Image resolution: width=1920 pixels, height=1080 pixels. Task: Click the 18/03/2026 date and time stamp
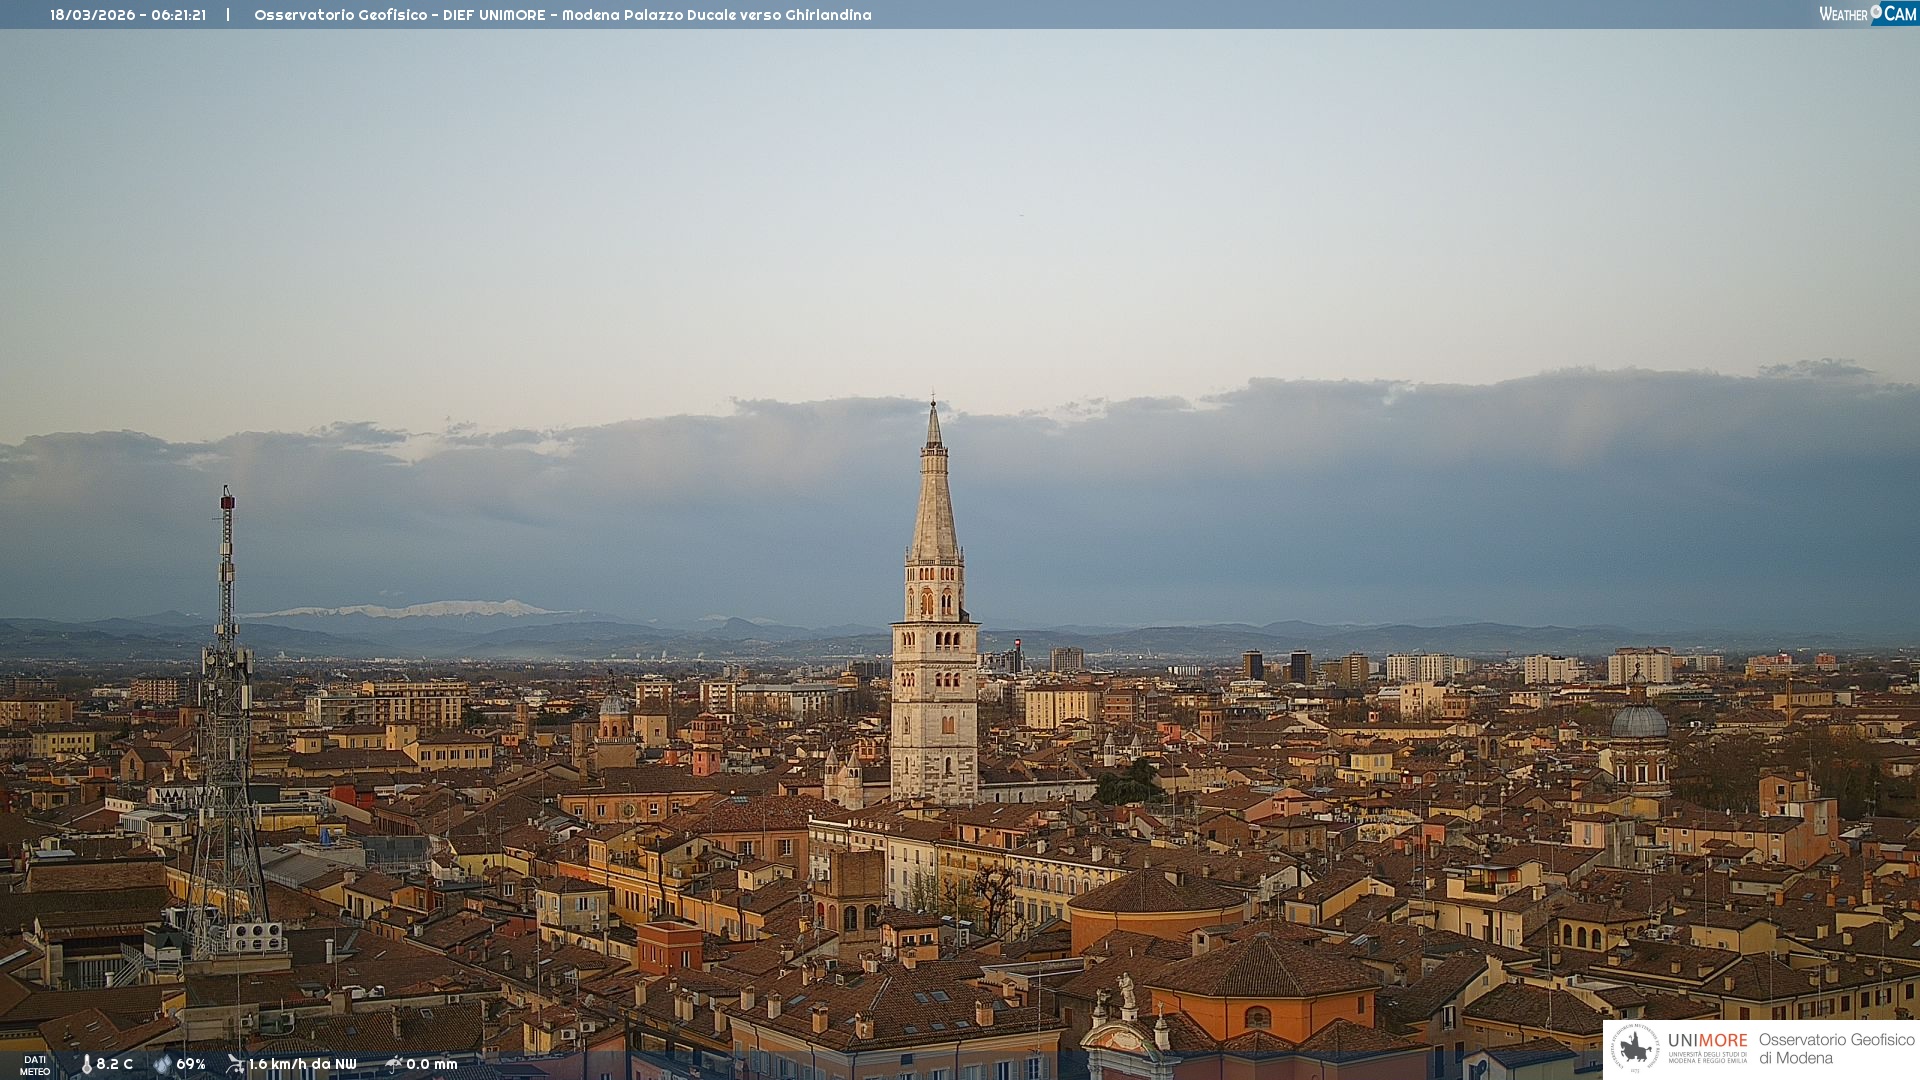pyautogui.click(x=128, y=15)
